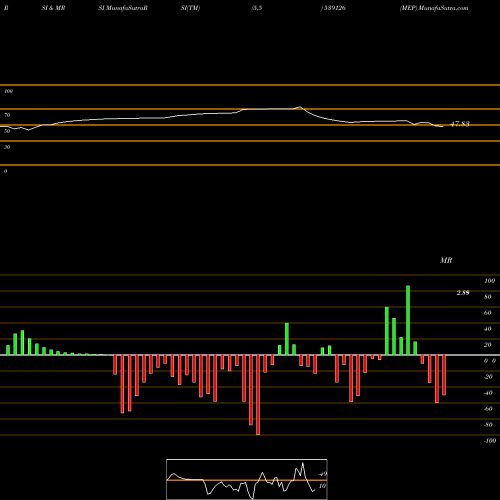Click the SI & MR header label

point(53,8)
